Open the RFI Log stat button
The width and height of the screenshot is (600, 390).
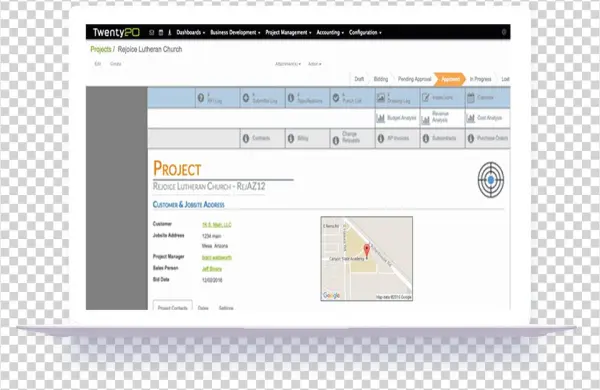(217, 98)
